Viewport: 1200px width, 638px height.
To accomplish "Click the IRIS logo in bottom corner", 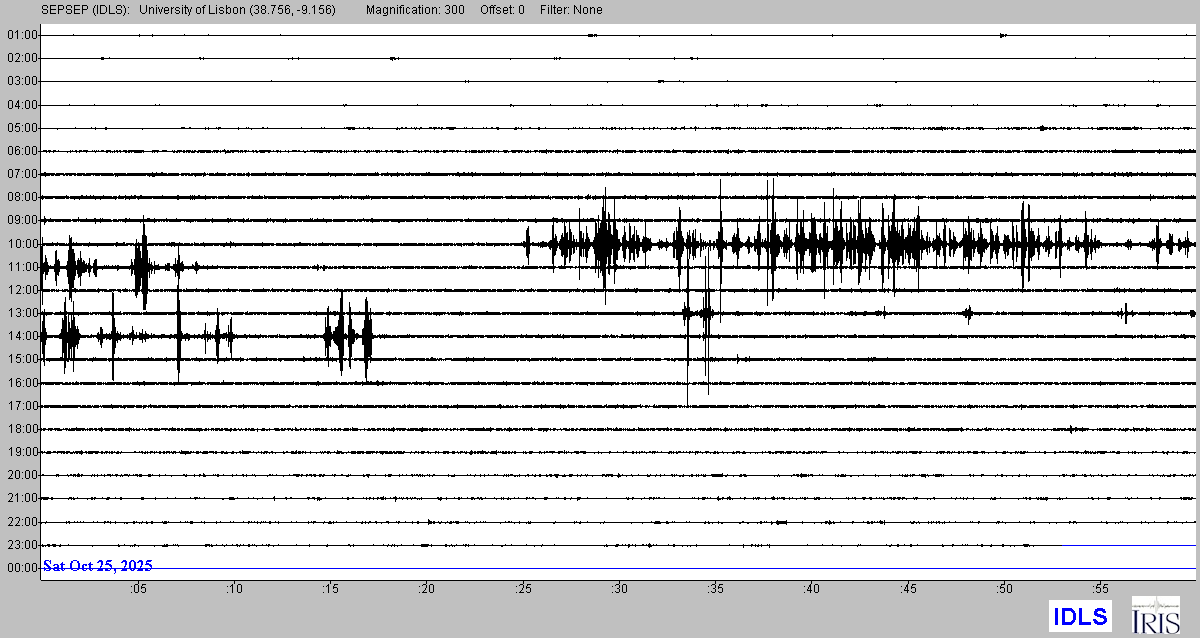I will click(1157, 614).
